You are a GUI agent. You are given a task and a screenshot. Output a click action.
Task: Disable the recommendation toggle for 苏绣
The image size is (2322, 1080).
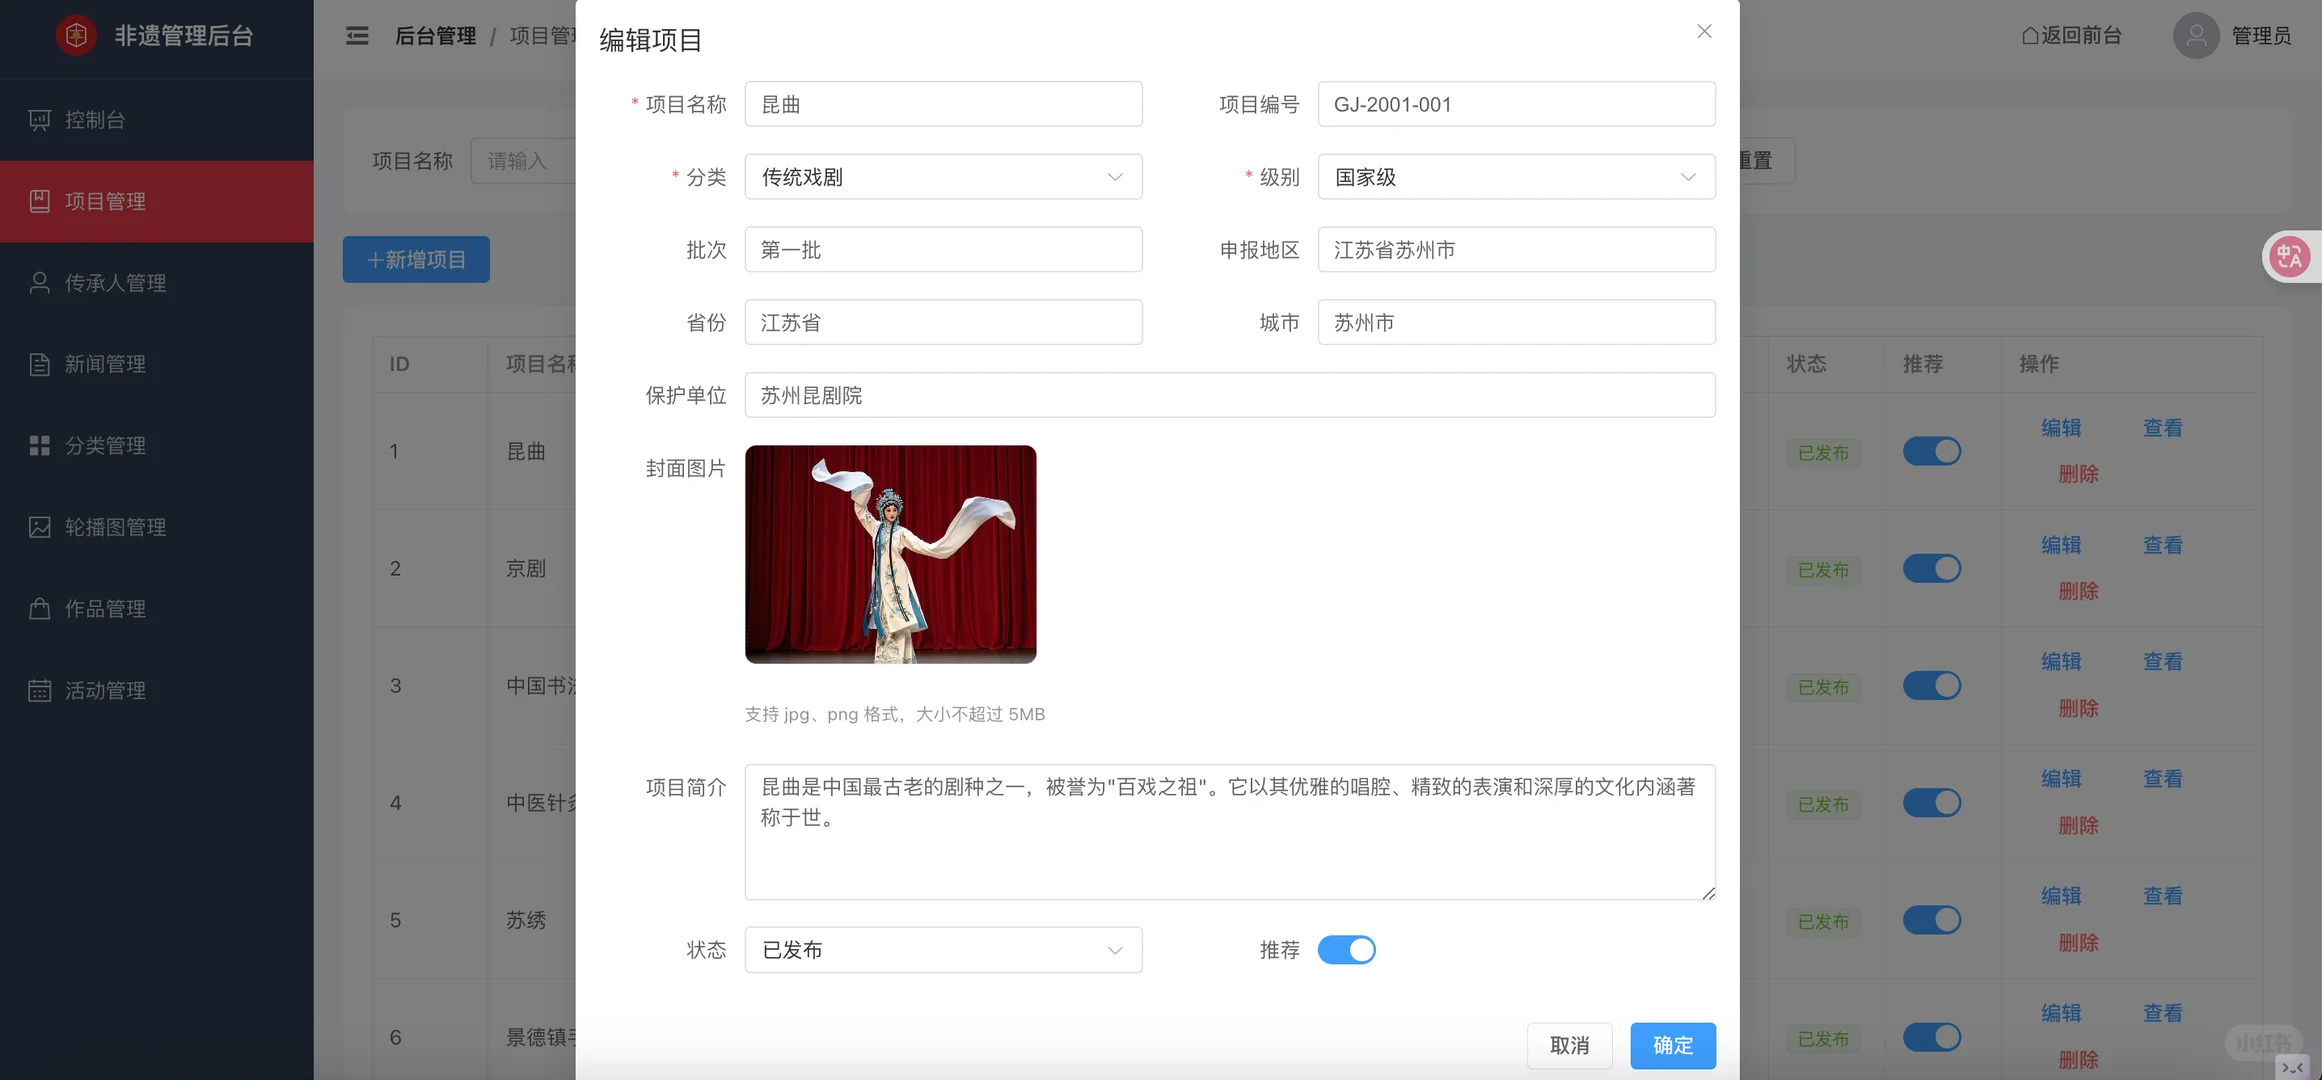(1931, 919)
